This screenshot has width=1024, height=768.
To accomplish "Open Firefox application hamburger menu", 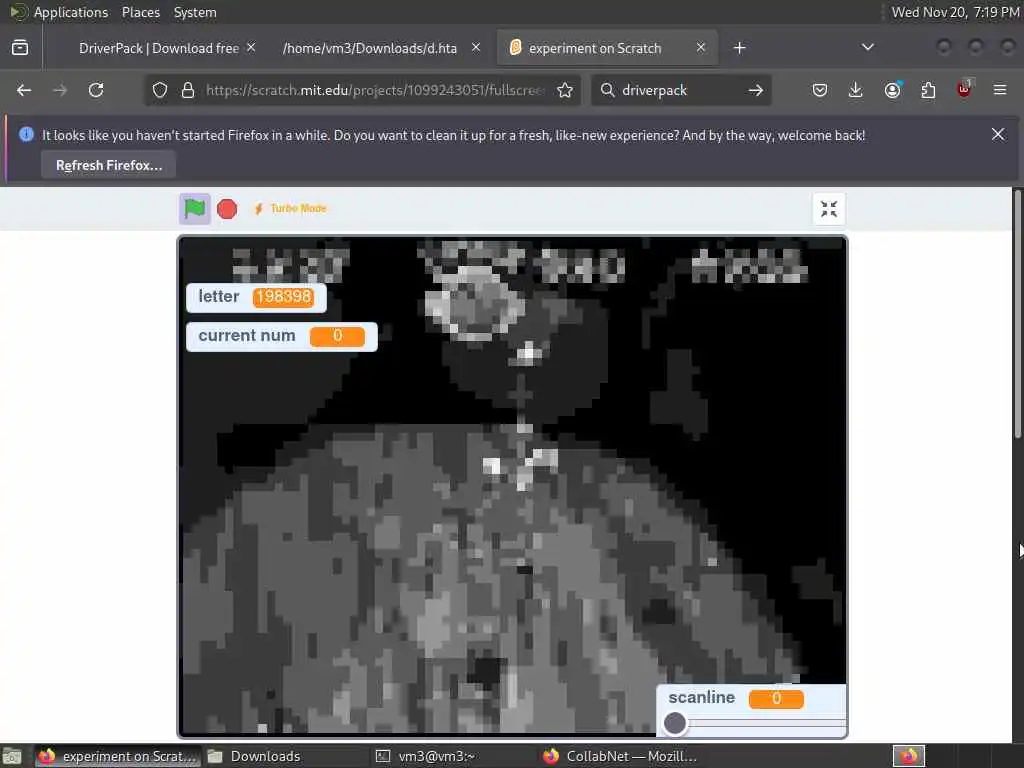I will coord(1000,90).
